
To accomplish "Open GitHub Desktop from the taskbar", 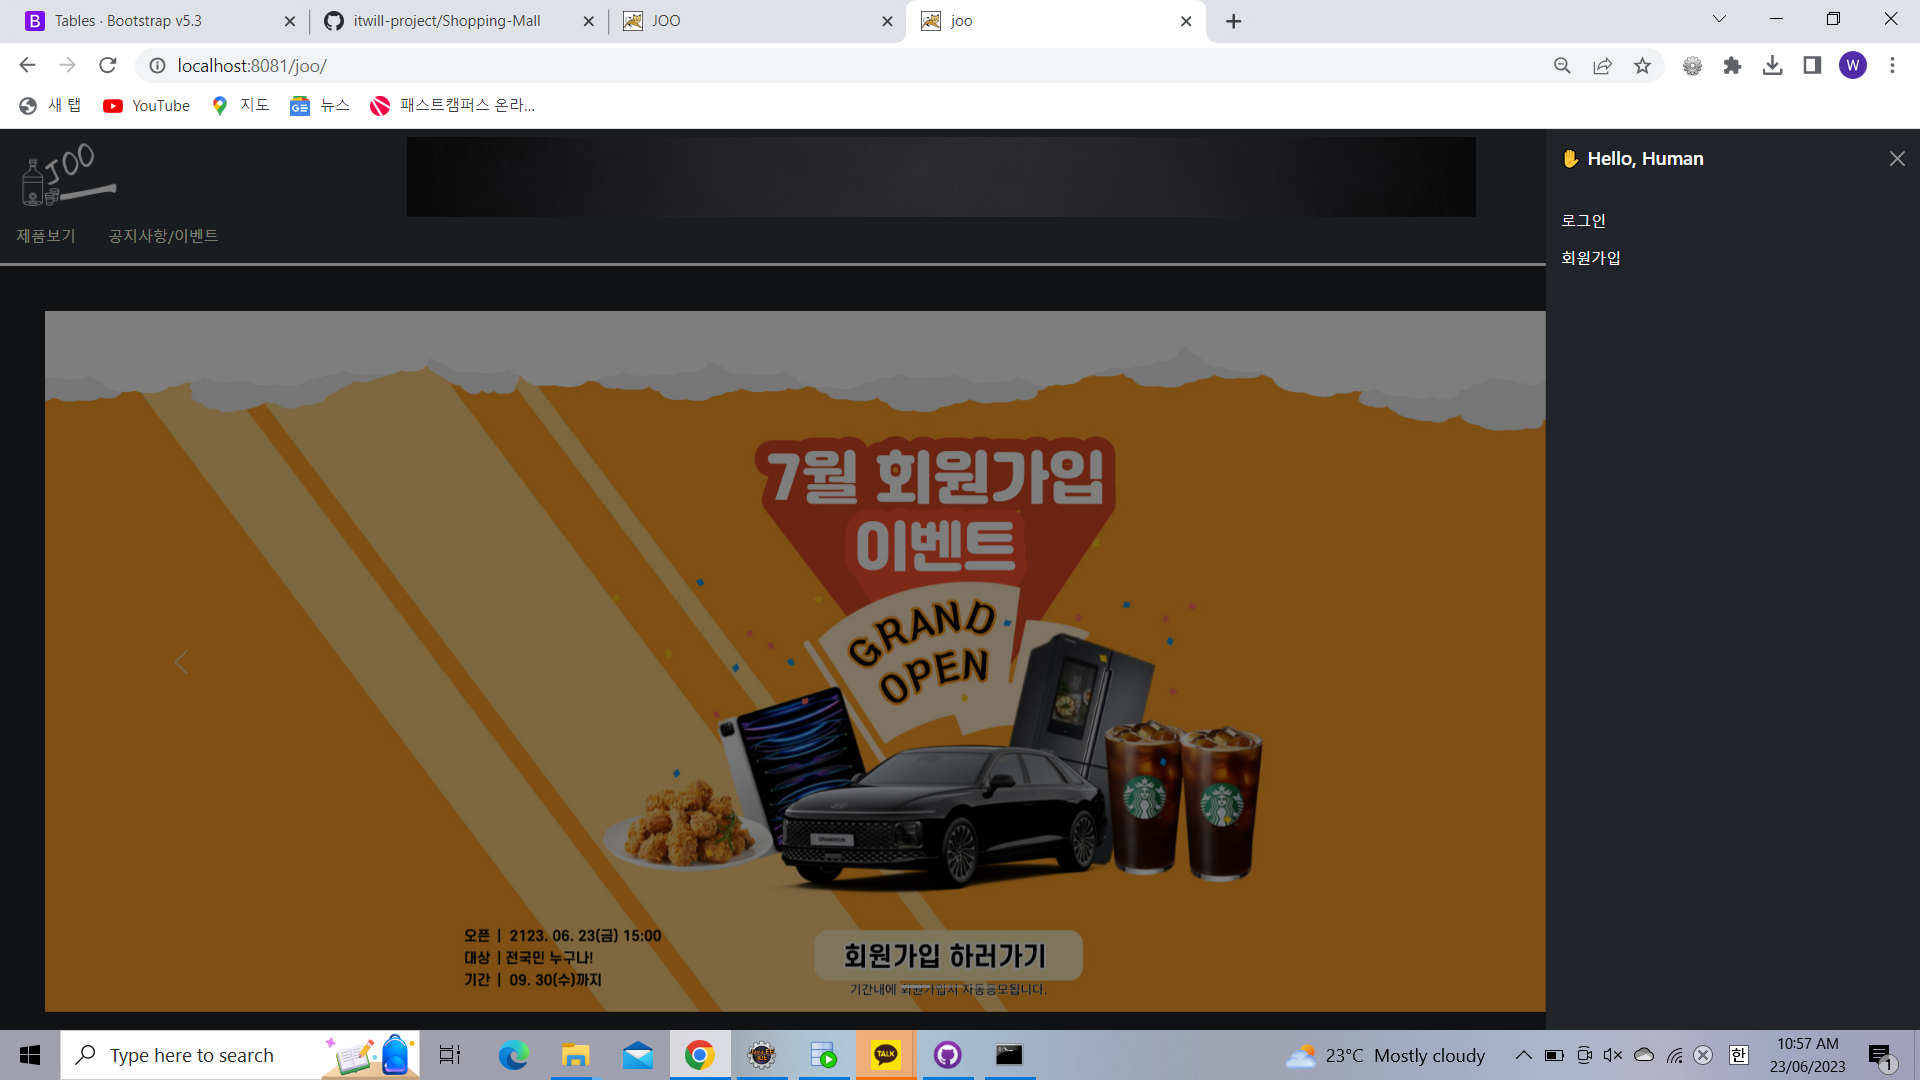I will pyautogui.click(x=947, y=1055).
